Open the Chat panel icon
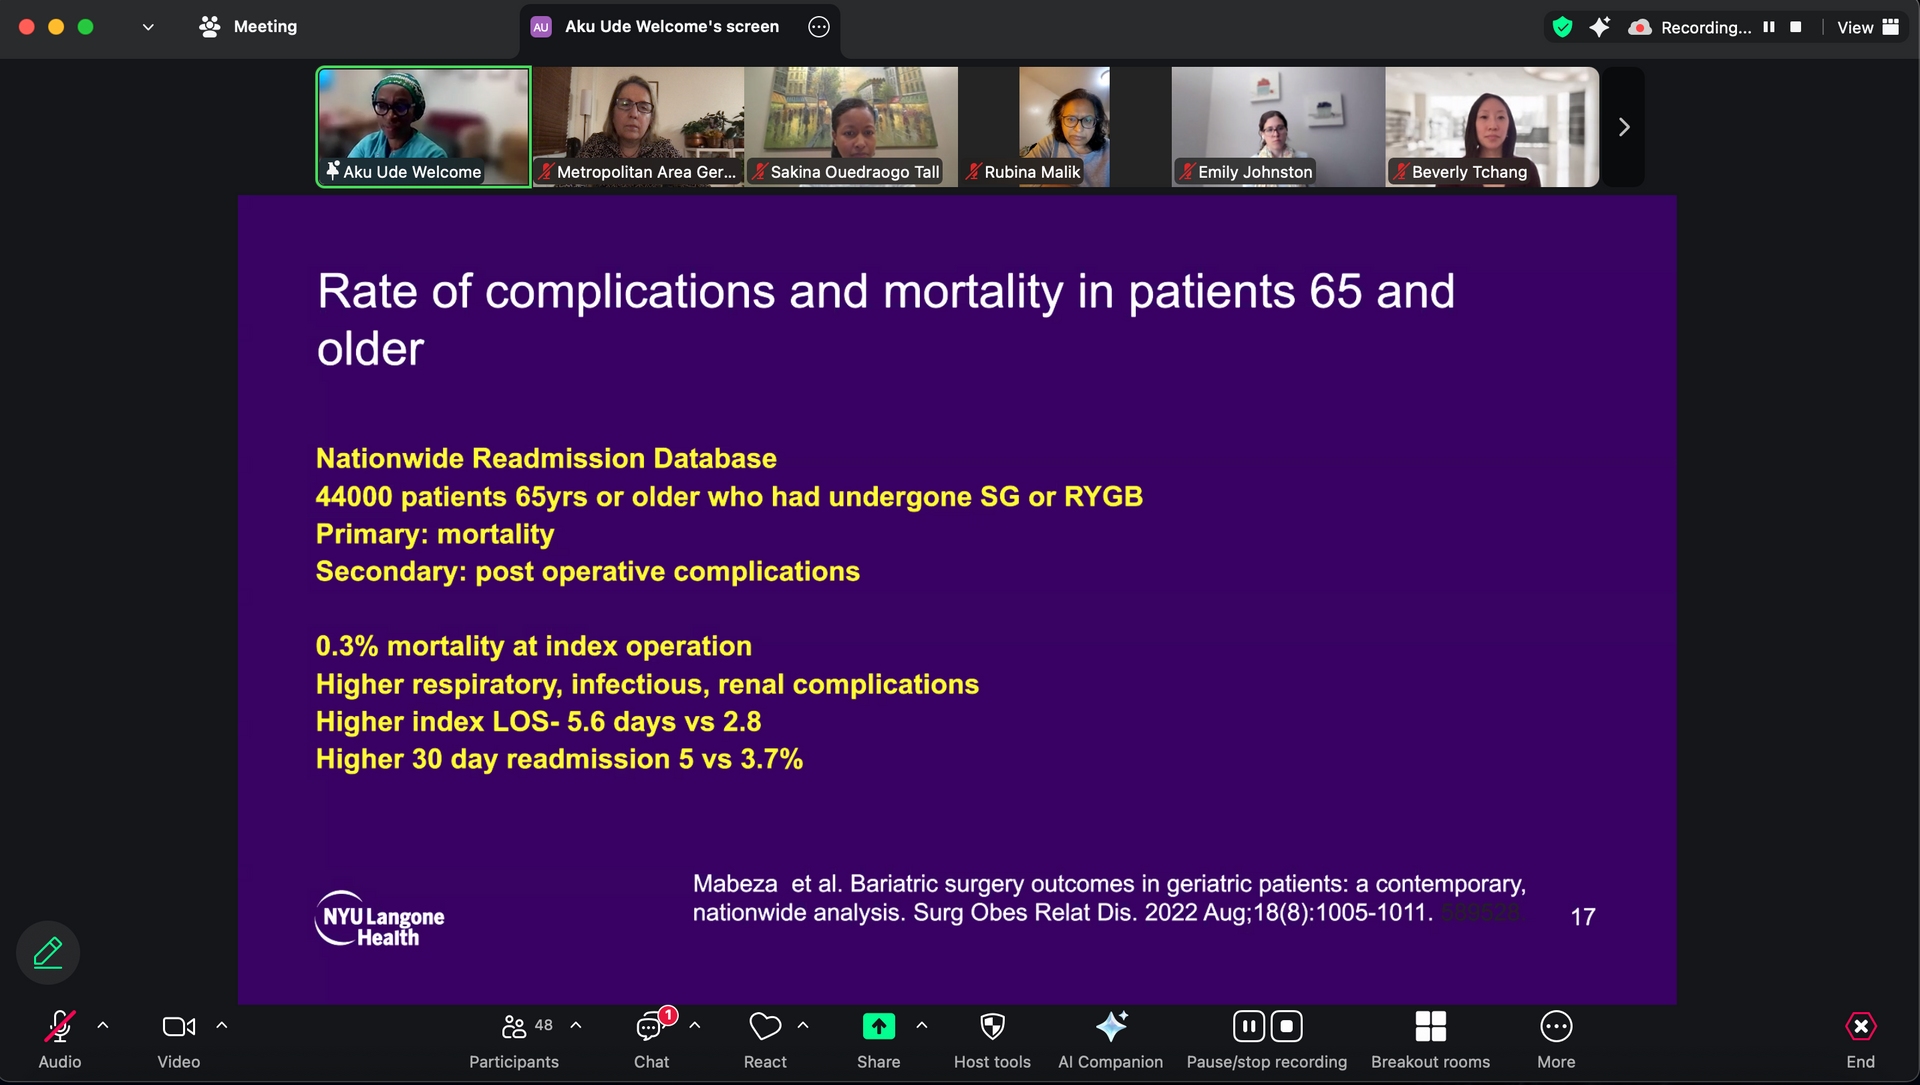 coord(650,1027)
